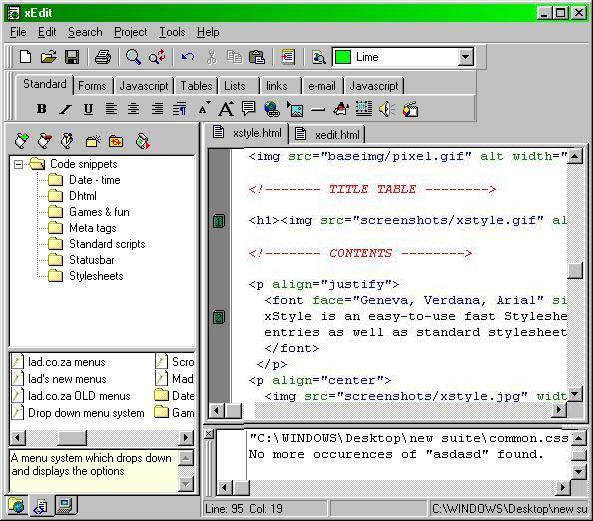Select 'lad's new menus' snippet
The width and height of the screenshot is (593, 521).
pos(67,379)
